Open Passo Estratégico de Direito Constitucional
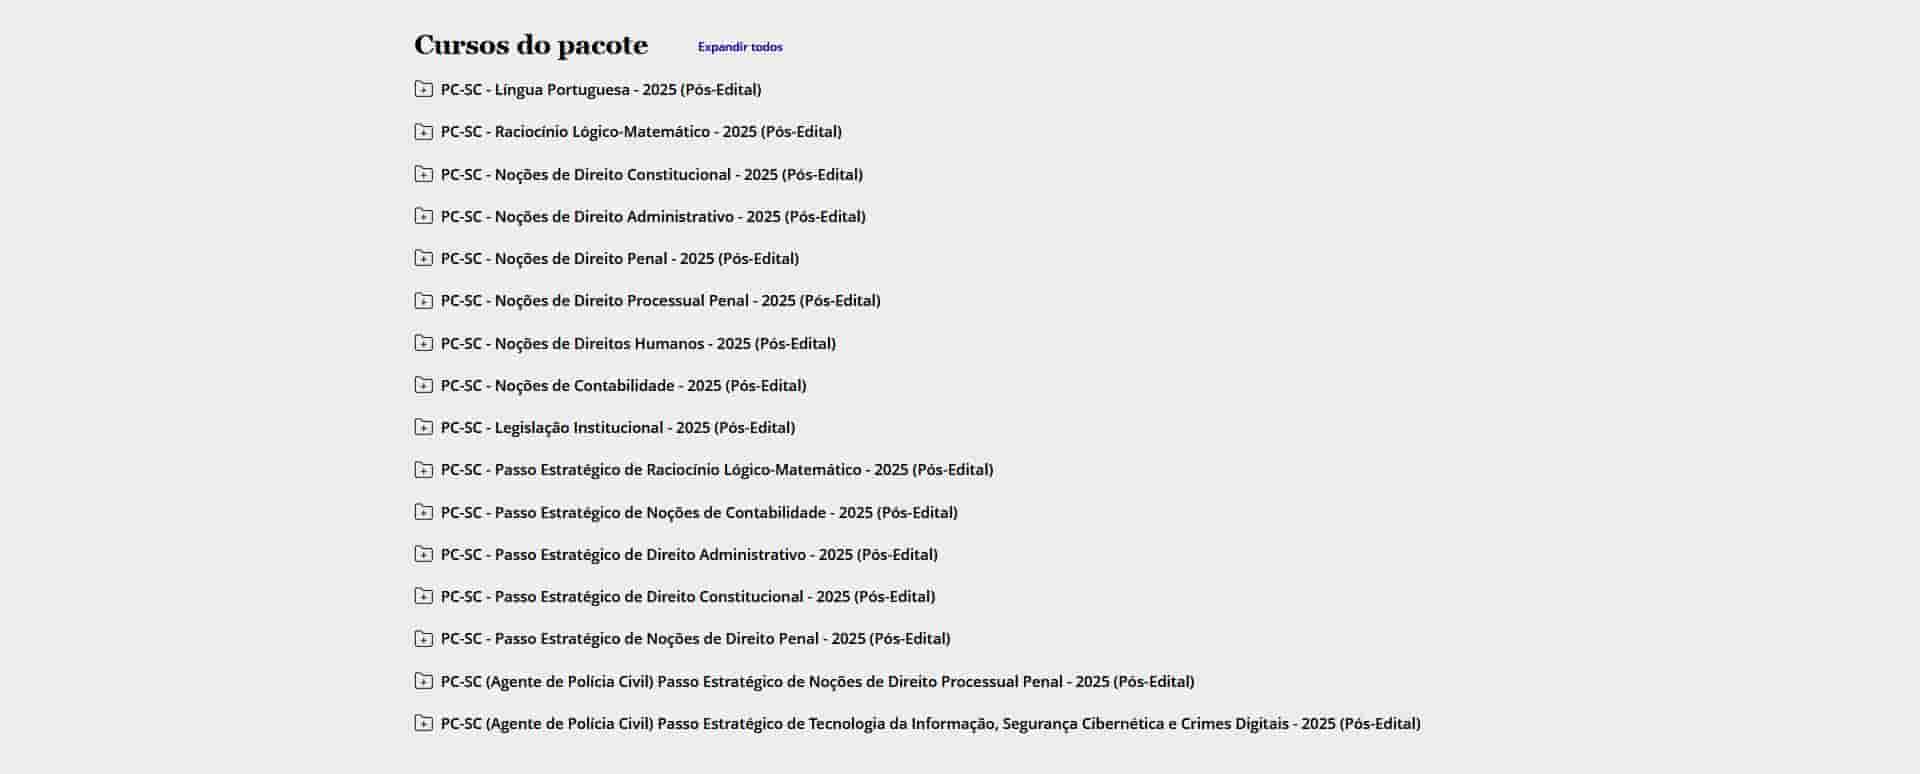 tap(687, 597)
